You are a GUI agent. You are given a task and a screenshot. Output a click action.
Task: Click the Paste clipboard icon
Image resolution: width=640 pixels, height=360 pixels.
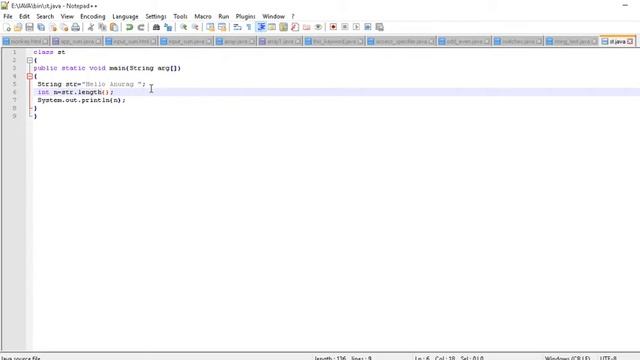pos(114,27)
